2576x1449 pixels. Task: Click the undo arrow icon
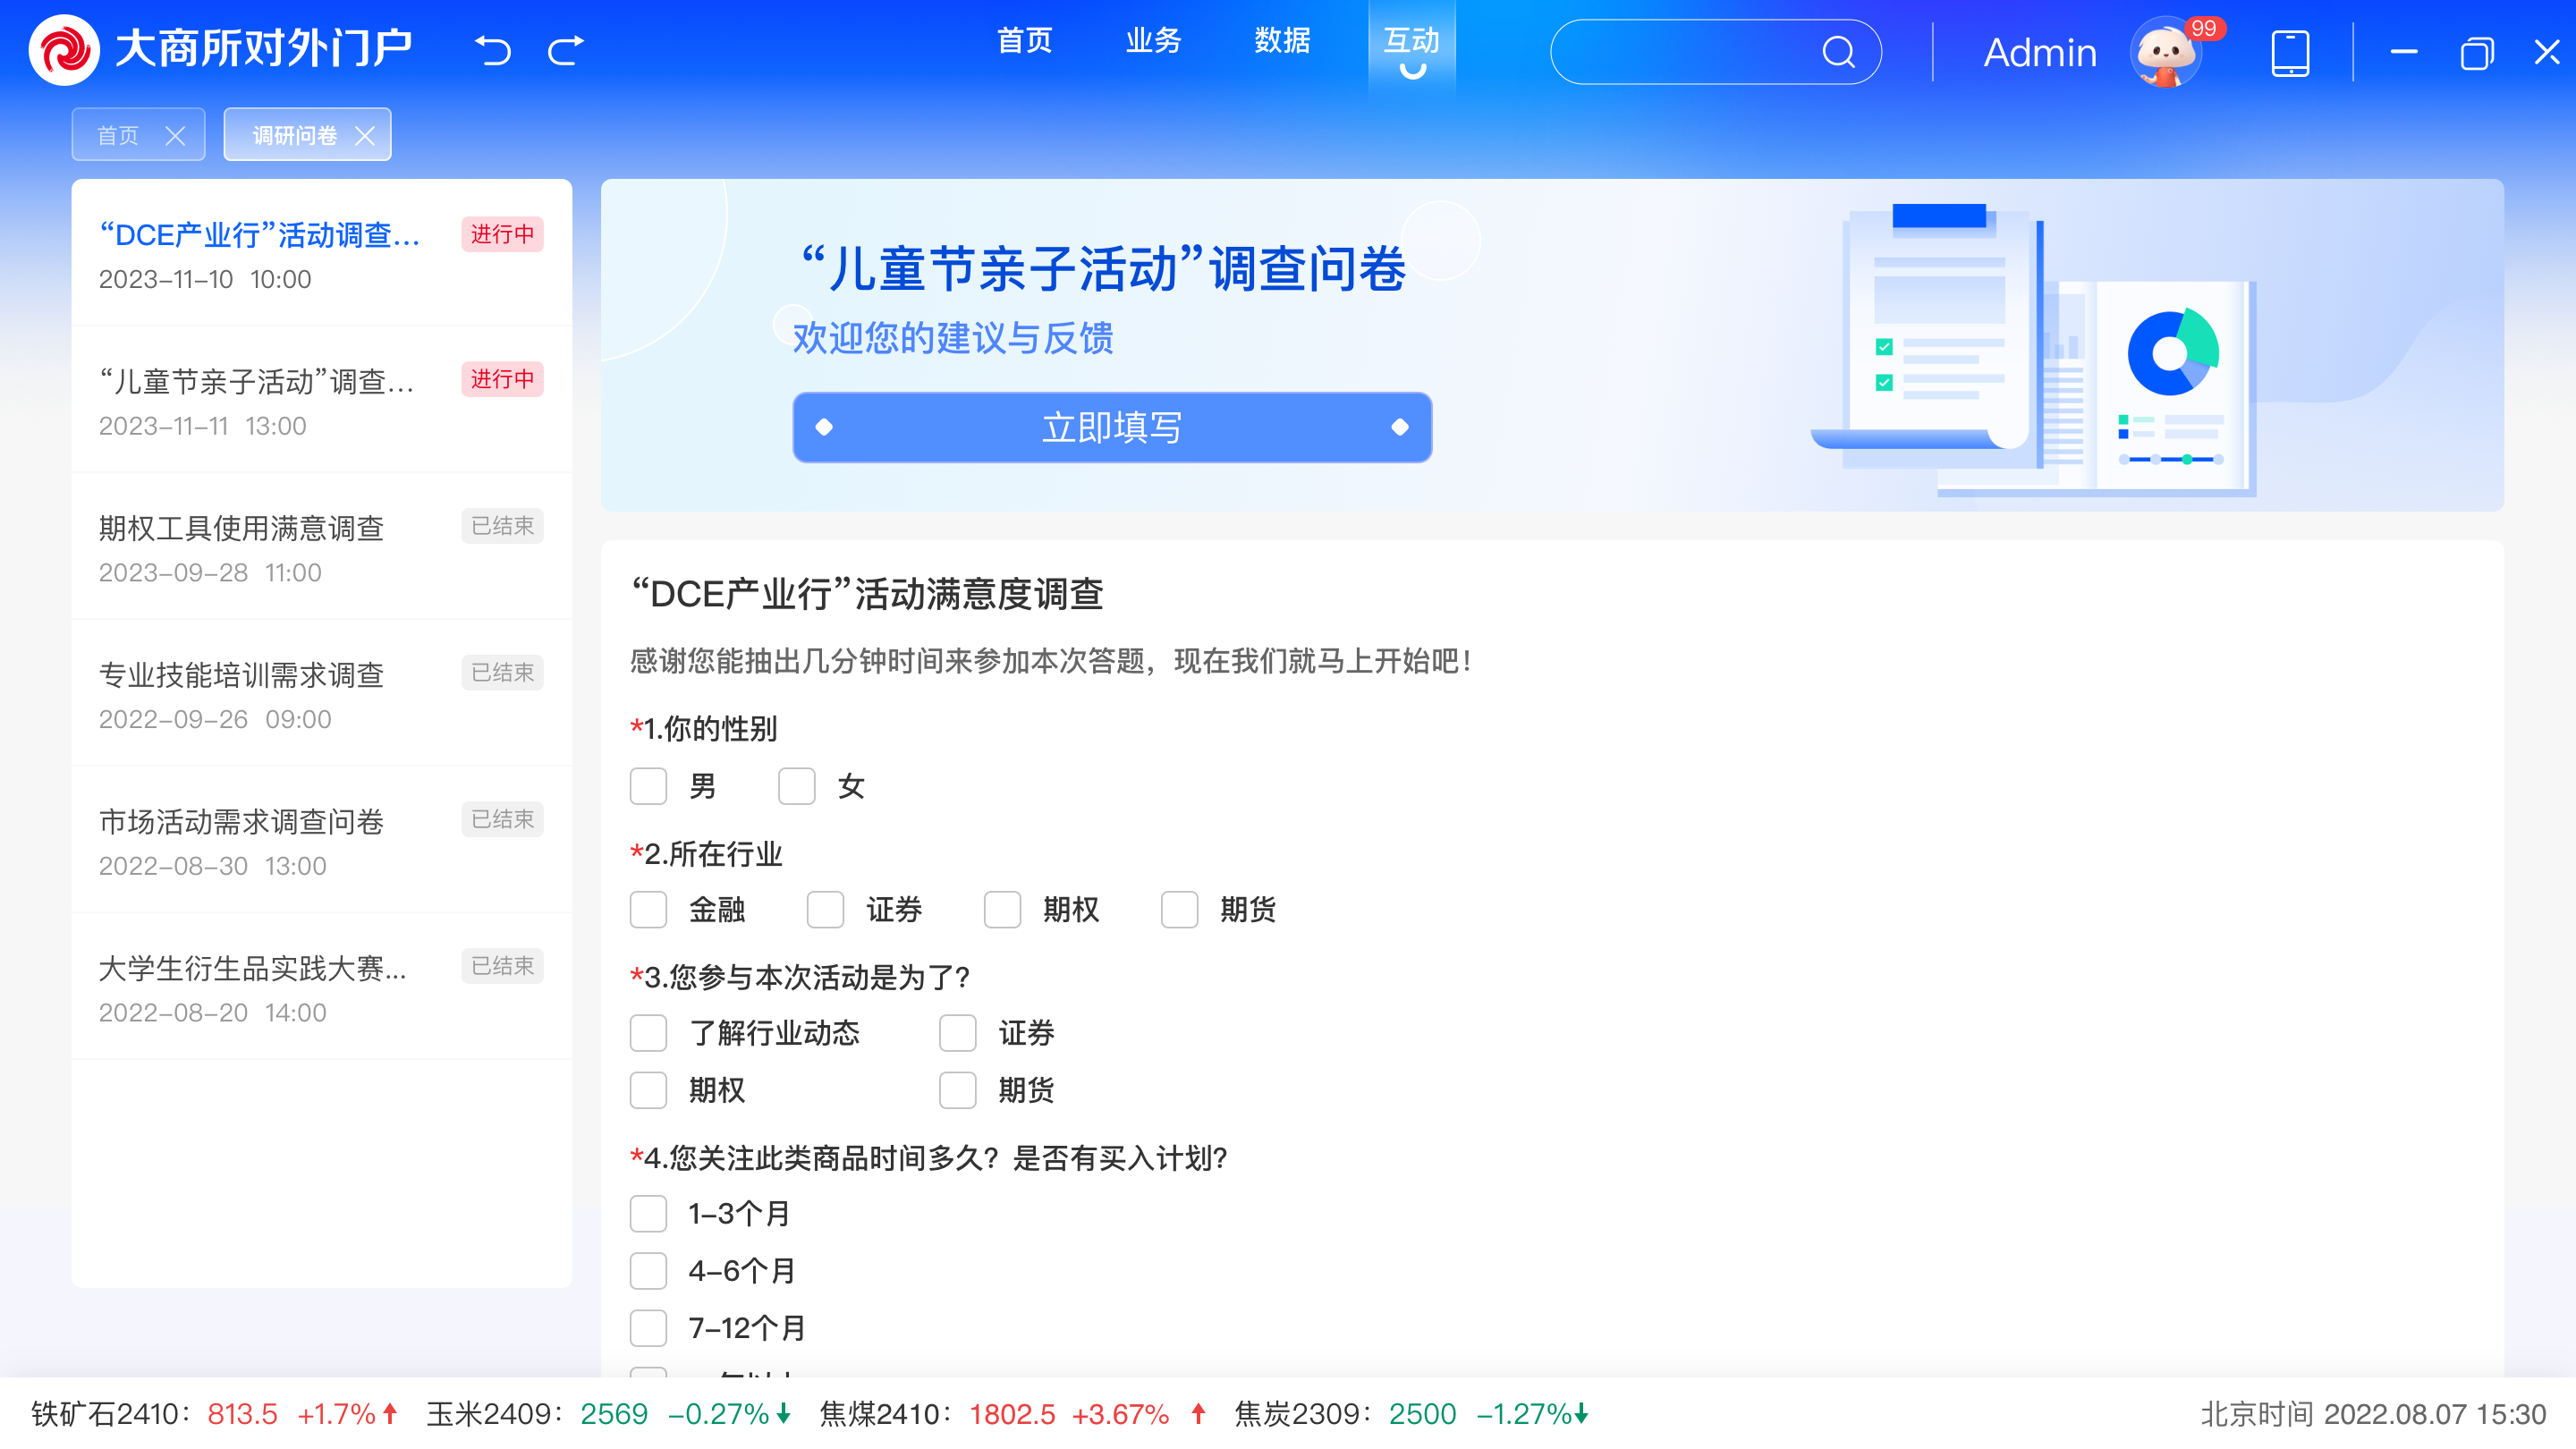tap(492, 50)
